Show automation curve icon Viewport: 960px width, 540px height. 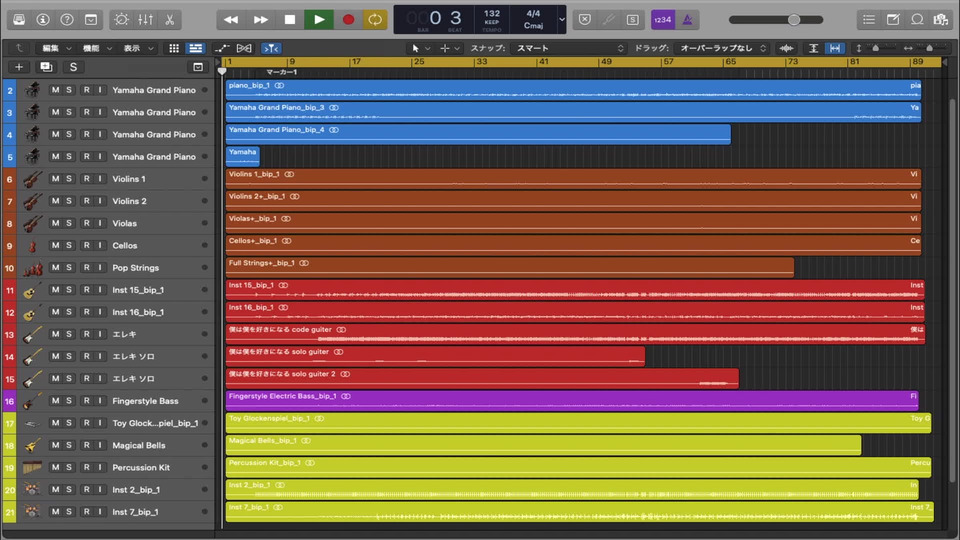(x=222, y=48)
